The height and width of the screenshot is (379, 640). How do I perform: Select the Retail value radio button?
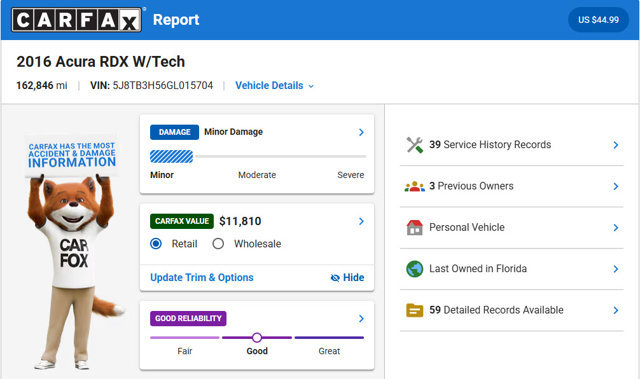click(156, 244)
